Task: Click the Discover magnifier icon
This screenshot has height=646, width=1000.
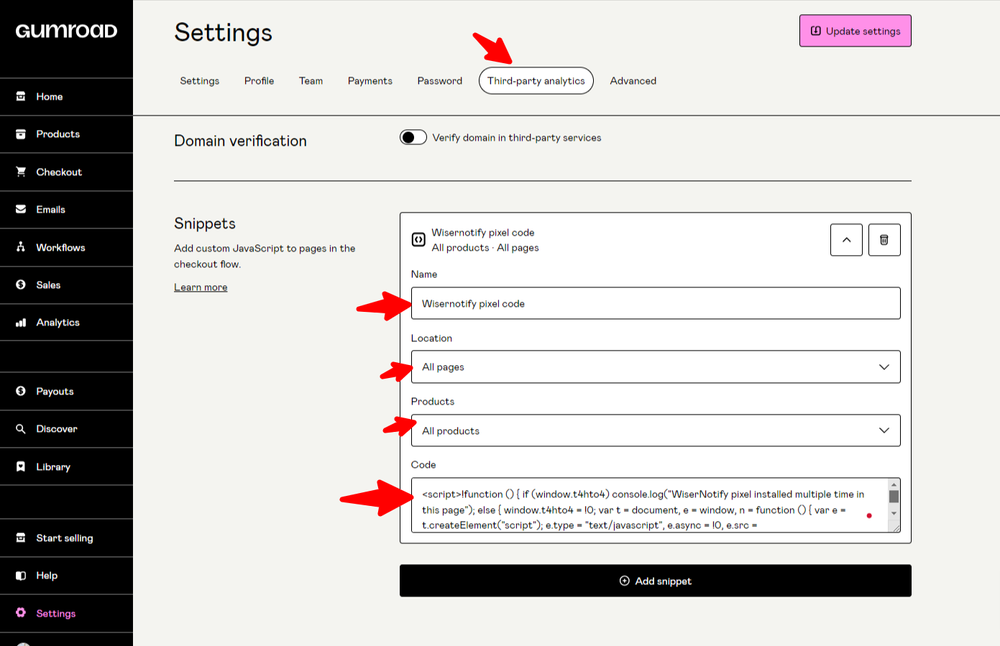Action: pos(20,429)
